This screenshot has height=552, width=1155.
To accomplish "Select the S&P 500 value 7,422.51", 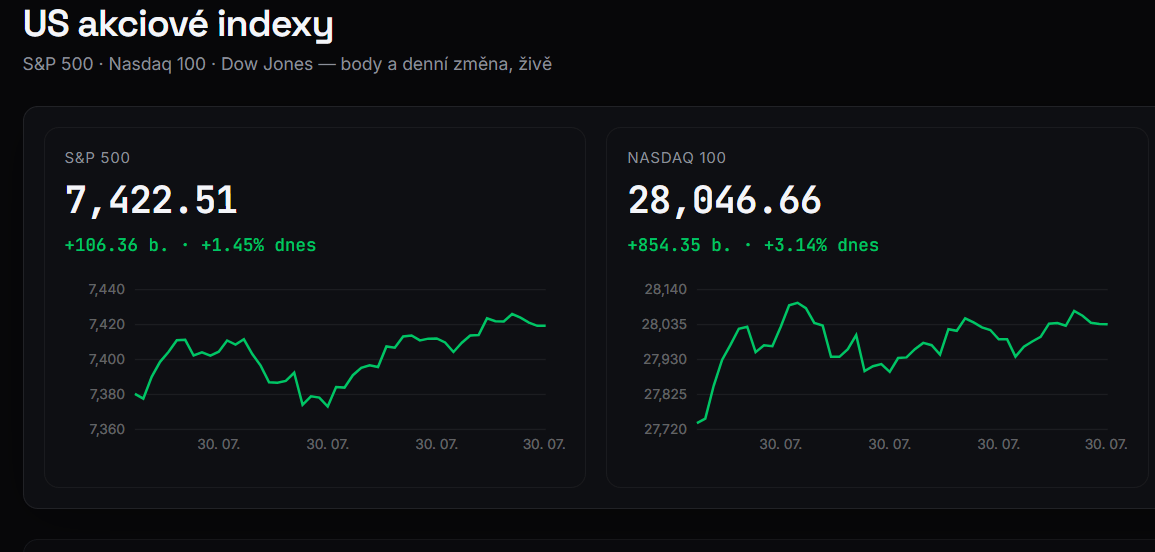I will 151,200.
